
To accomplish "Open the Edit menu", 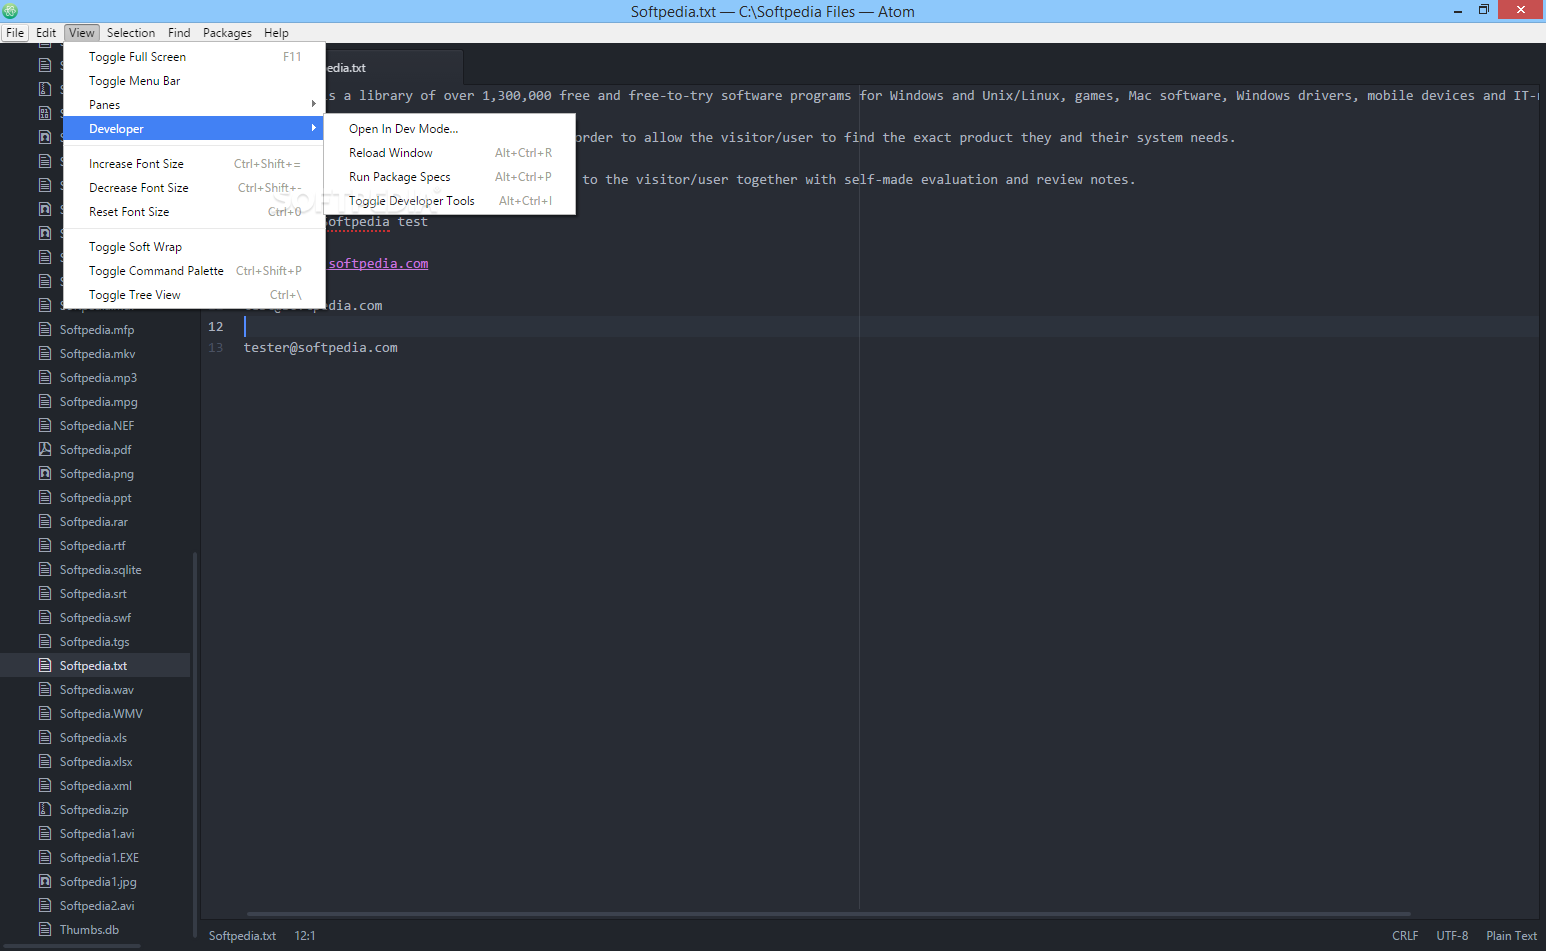I will [46, 33].
